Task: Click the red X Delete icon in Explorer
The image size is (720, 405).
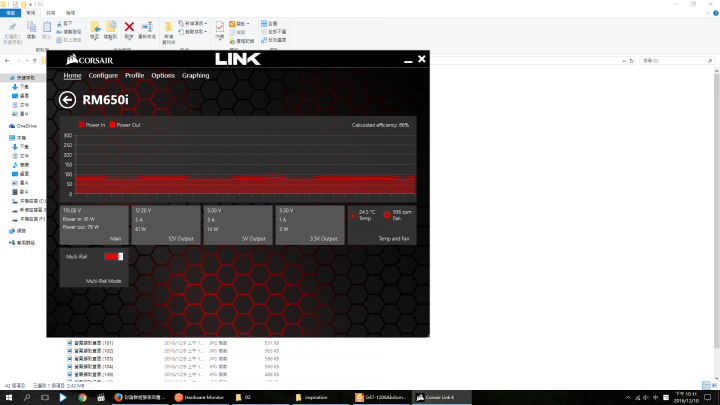Action: tap(129, 27)
